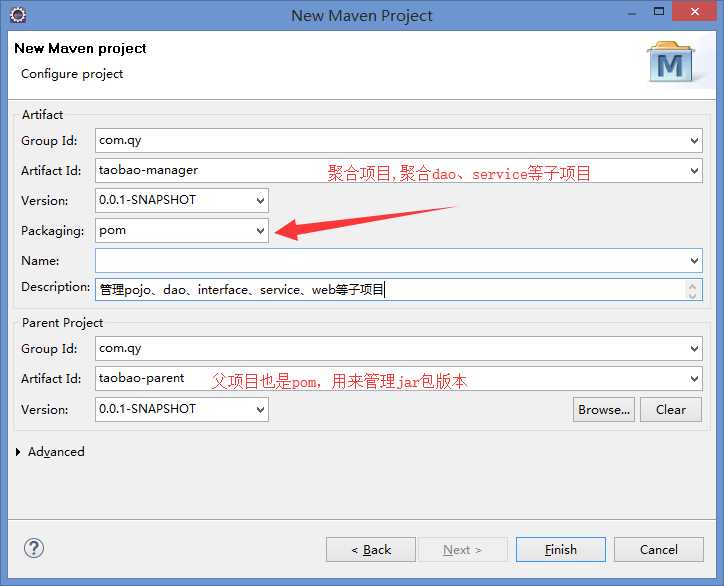Click the "Configure project" subtitle text

[x=72, y=74]
